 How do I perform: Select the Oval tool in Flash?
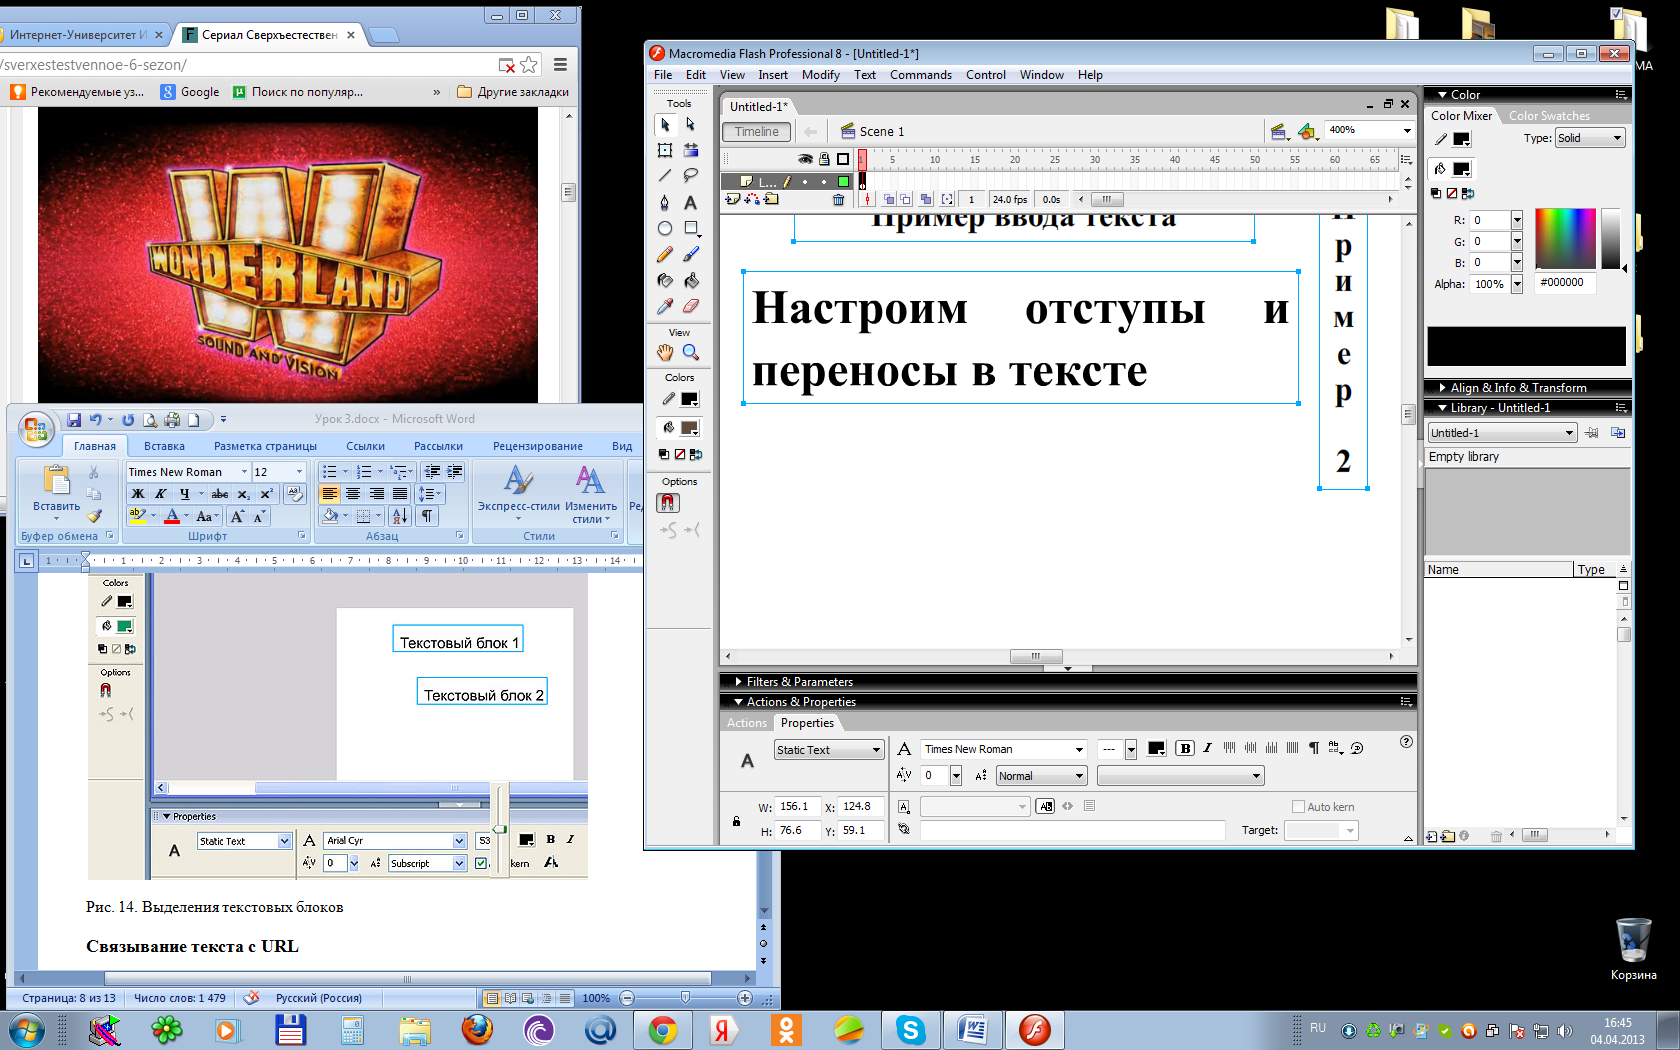point(665,228)
